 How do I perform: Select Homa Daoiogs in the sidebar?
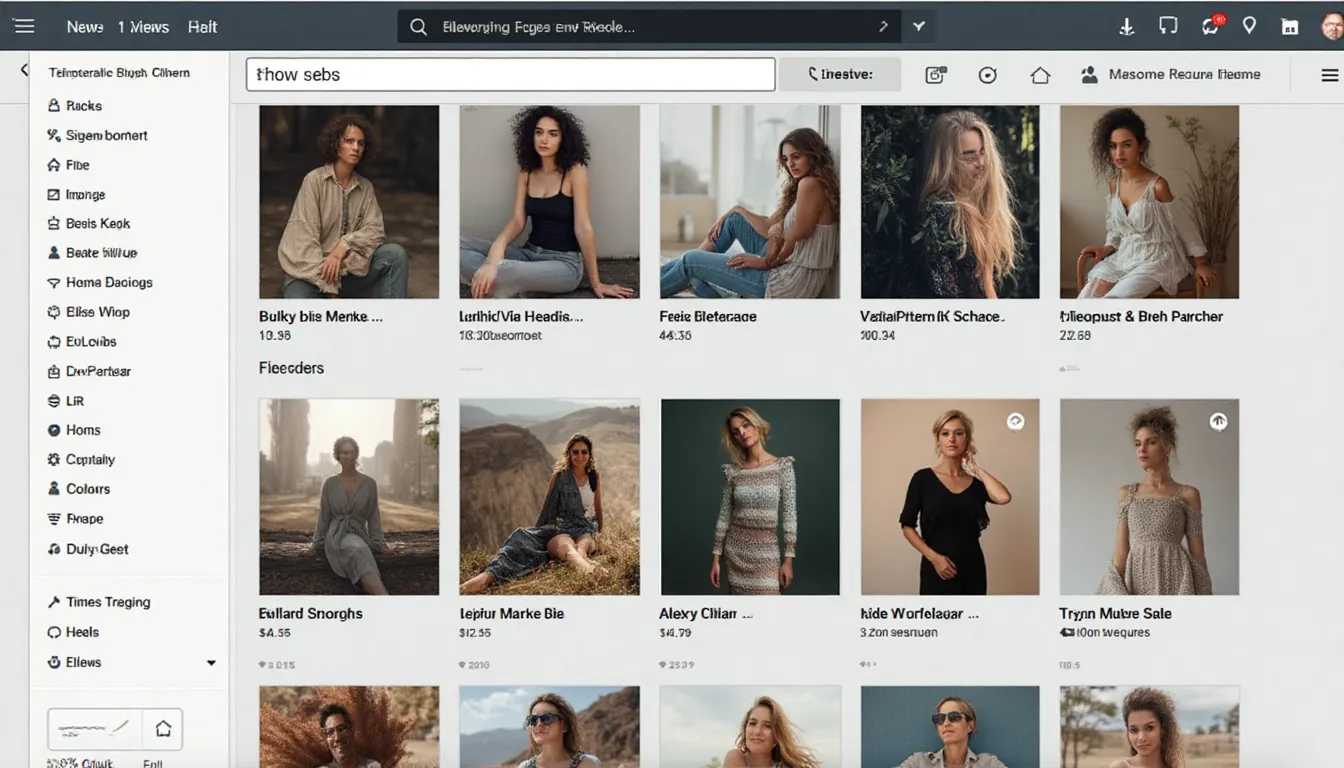99,283
